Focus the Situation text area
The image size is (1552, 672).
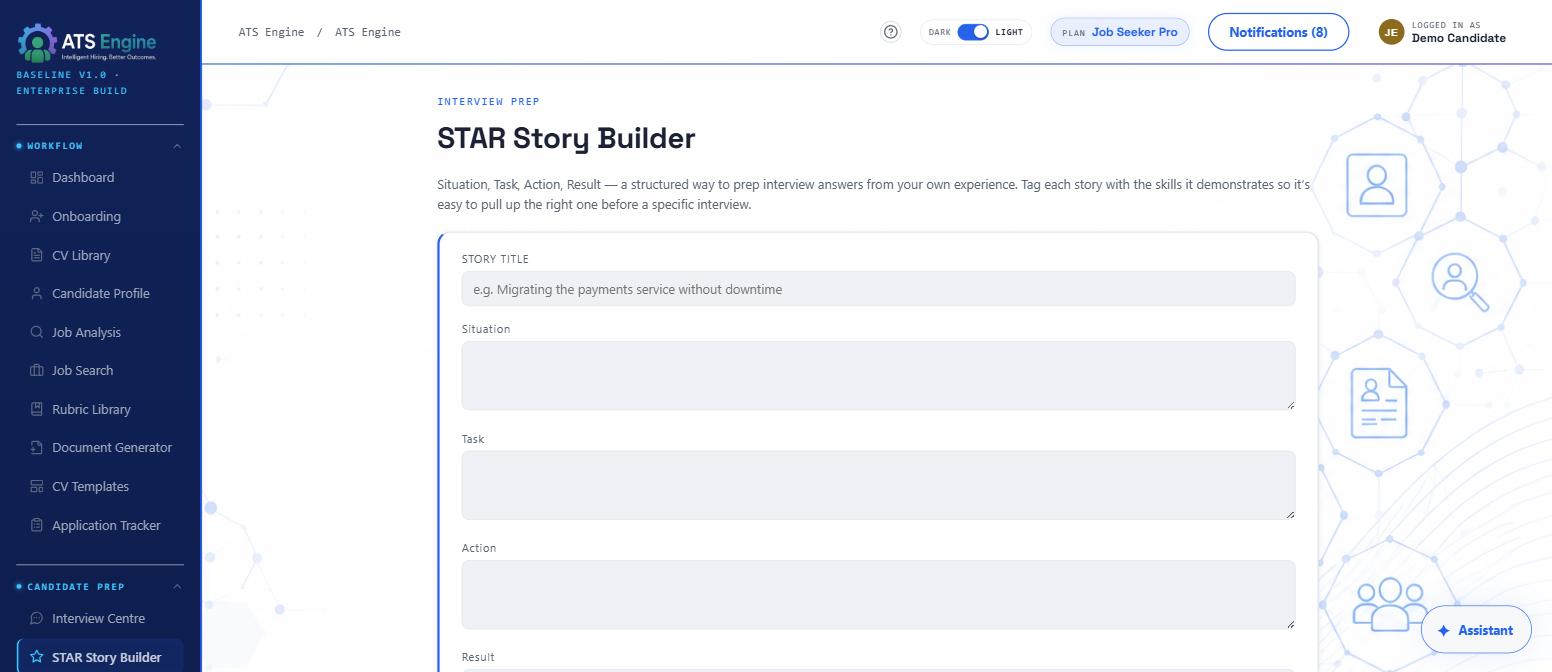tap(878, 376)
